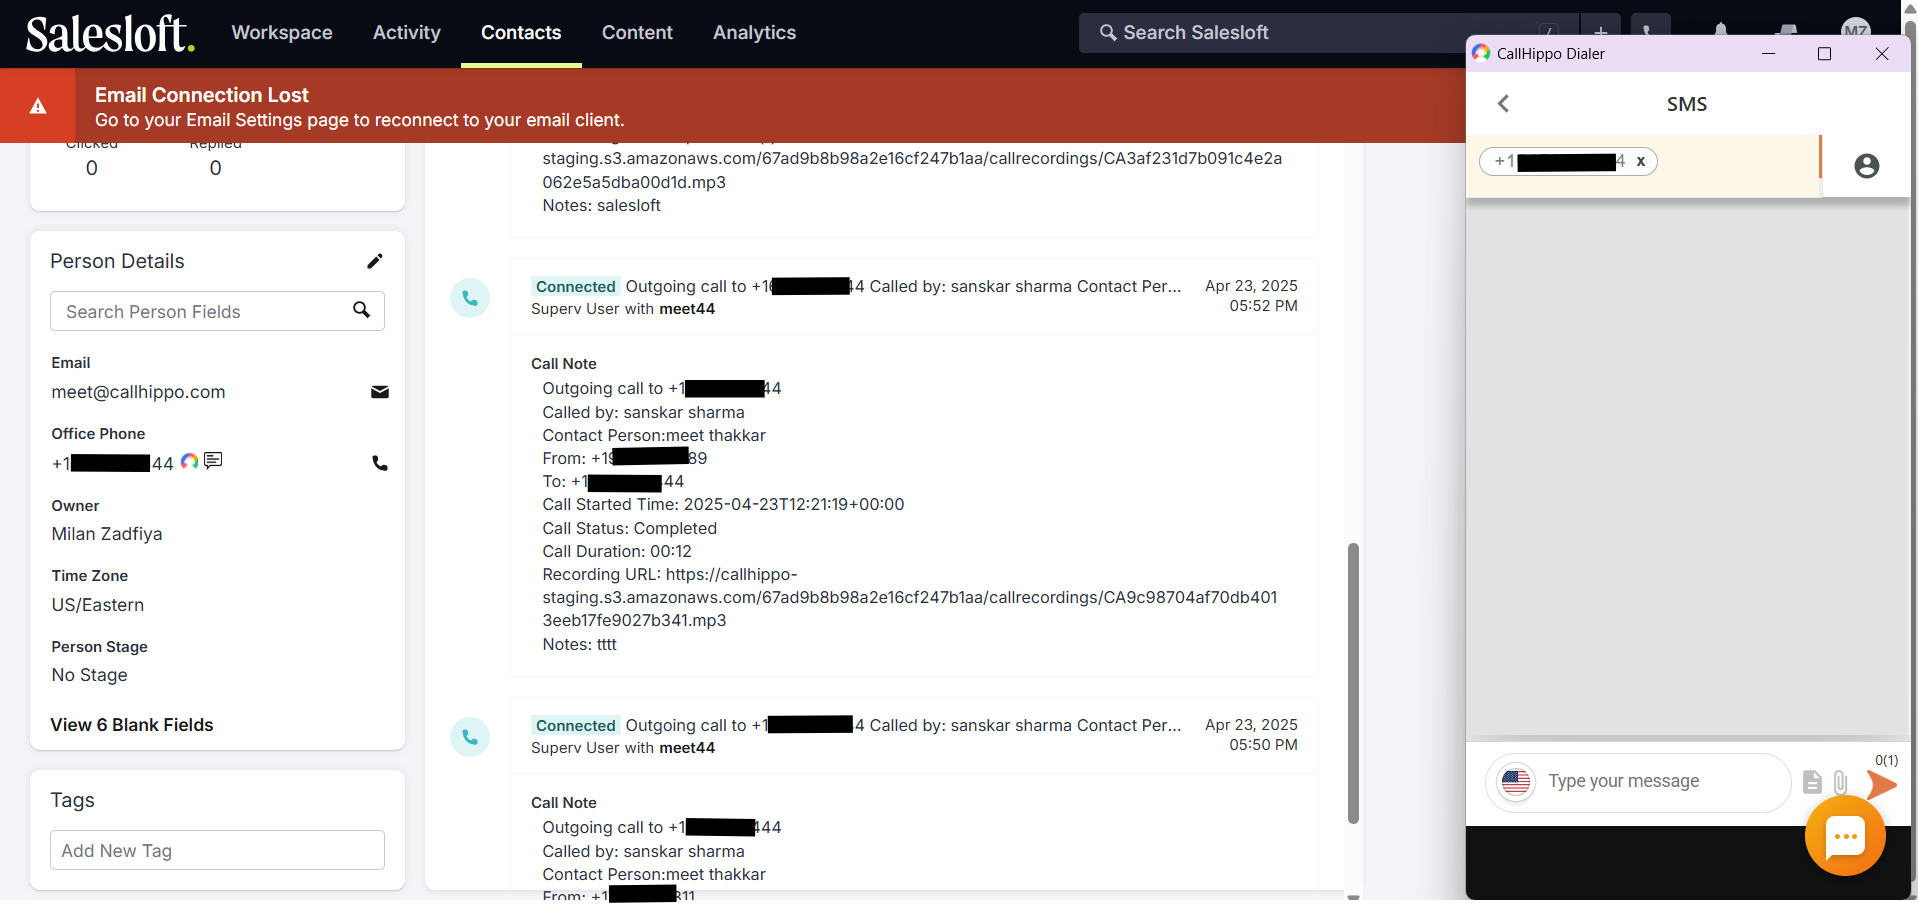Remove the recipient number chip with the x
The height and width of the screenshot is (904, 1918).
click(1641, 161)
